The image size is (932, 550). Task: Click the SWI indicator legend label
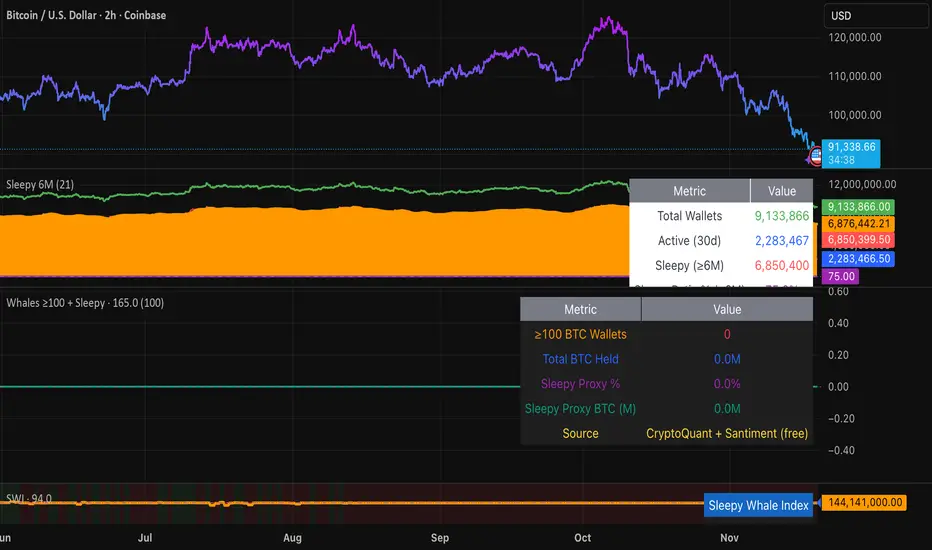(x=29, y=499)
